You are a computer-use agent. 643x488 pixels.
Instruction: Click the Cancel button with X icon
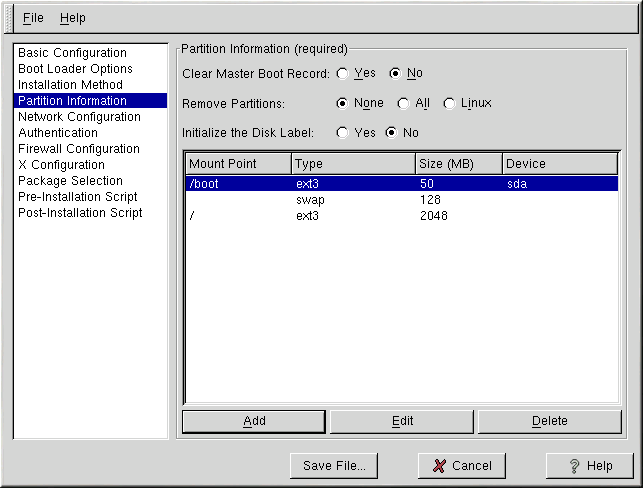[455, 466]
